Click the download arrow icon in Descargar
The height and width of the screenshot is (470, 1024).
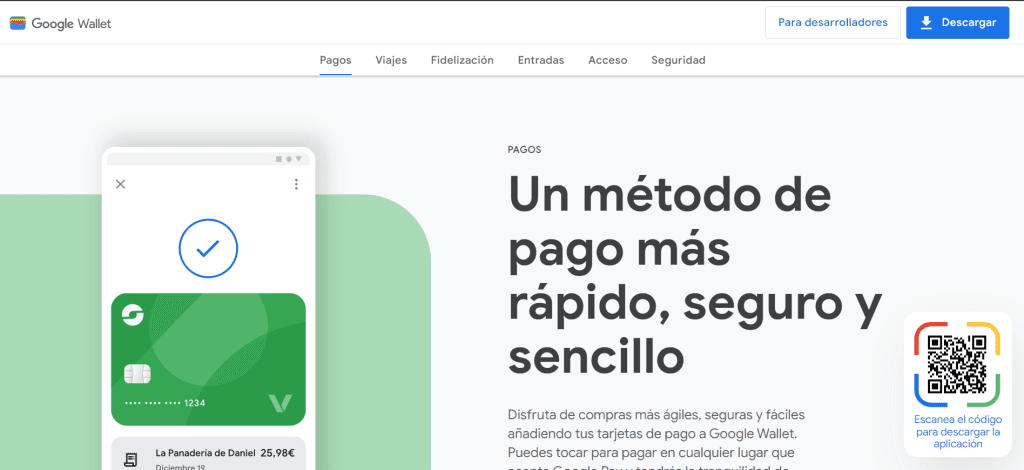point(926,23)
